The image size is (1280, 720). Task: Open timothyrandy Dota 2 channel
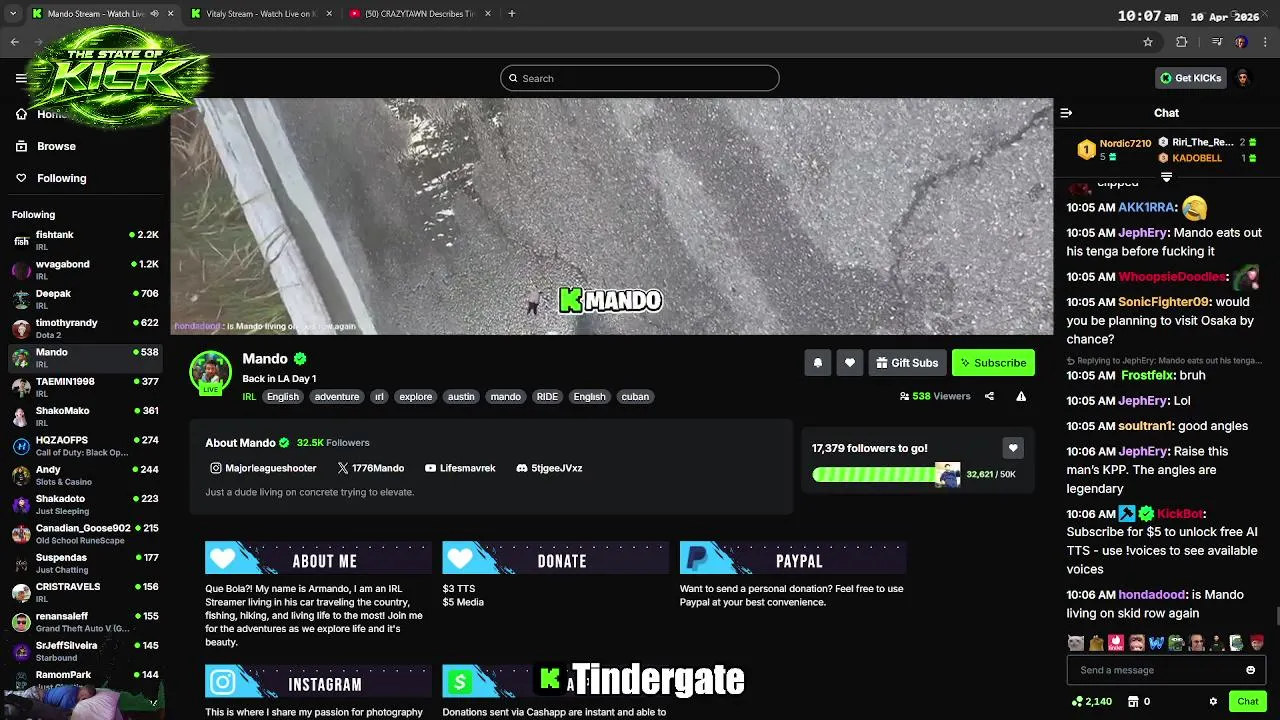85,328
